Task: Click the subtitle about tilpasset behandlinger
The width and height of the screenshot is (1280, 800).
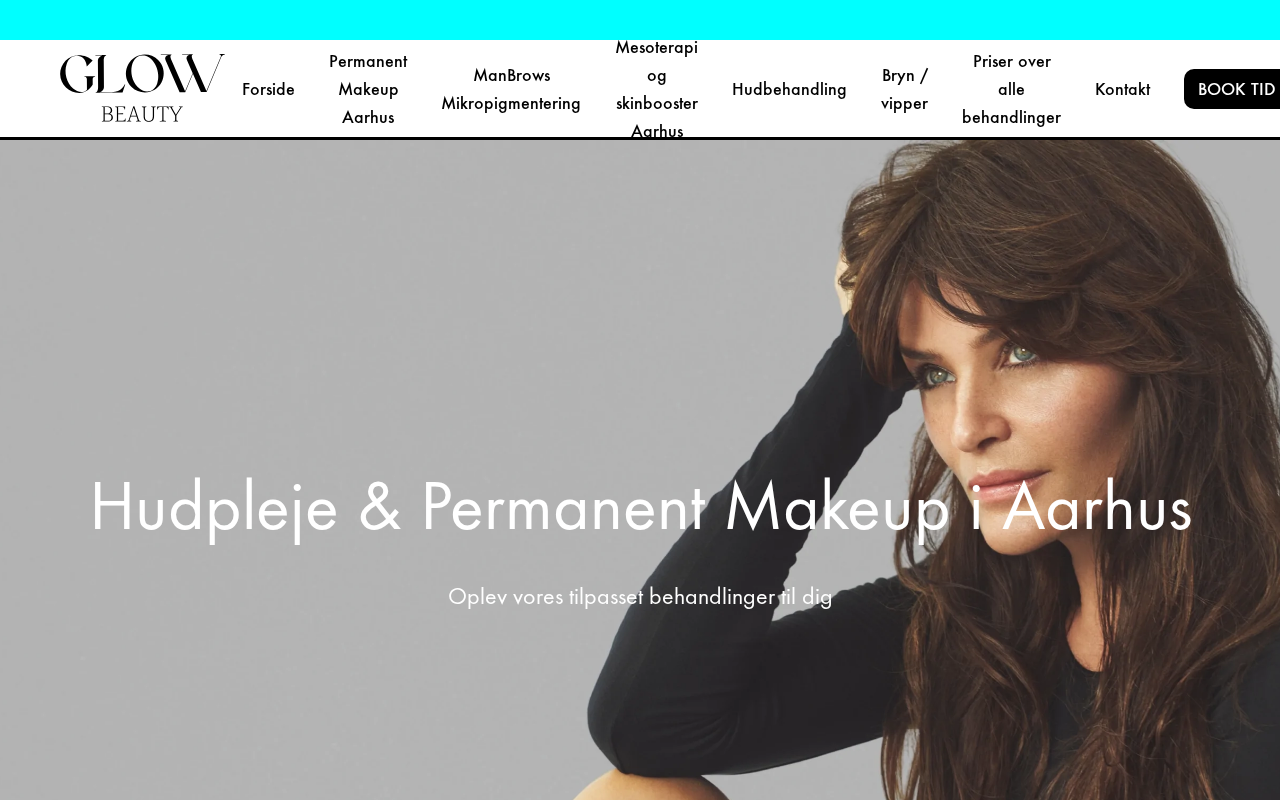Action: (x=640, y=597)
